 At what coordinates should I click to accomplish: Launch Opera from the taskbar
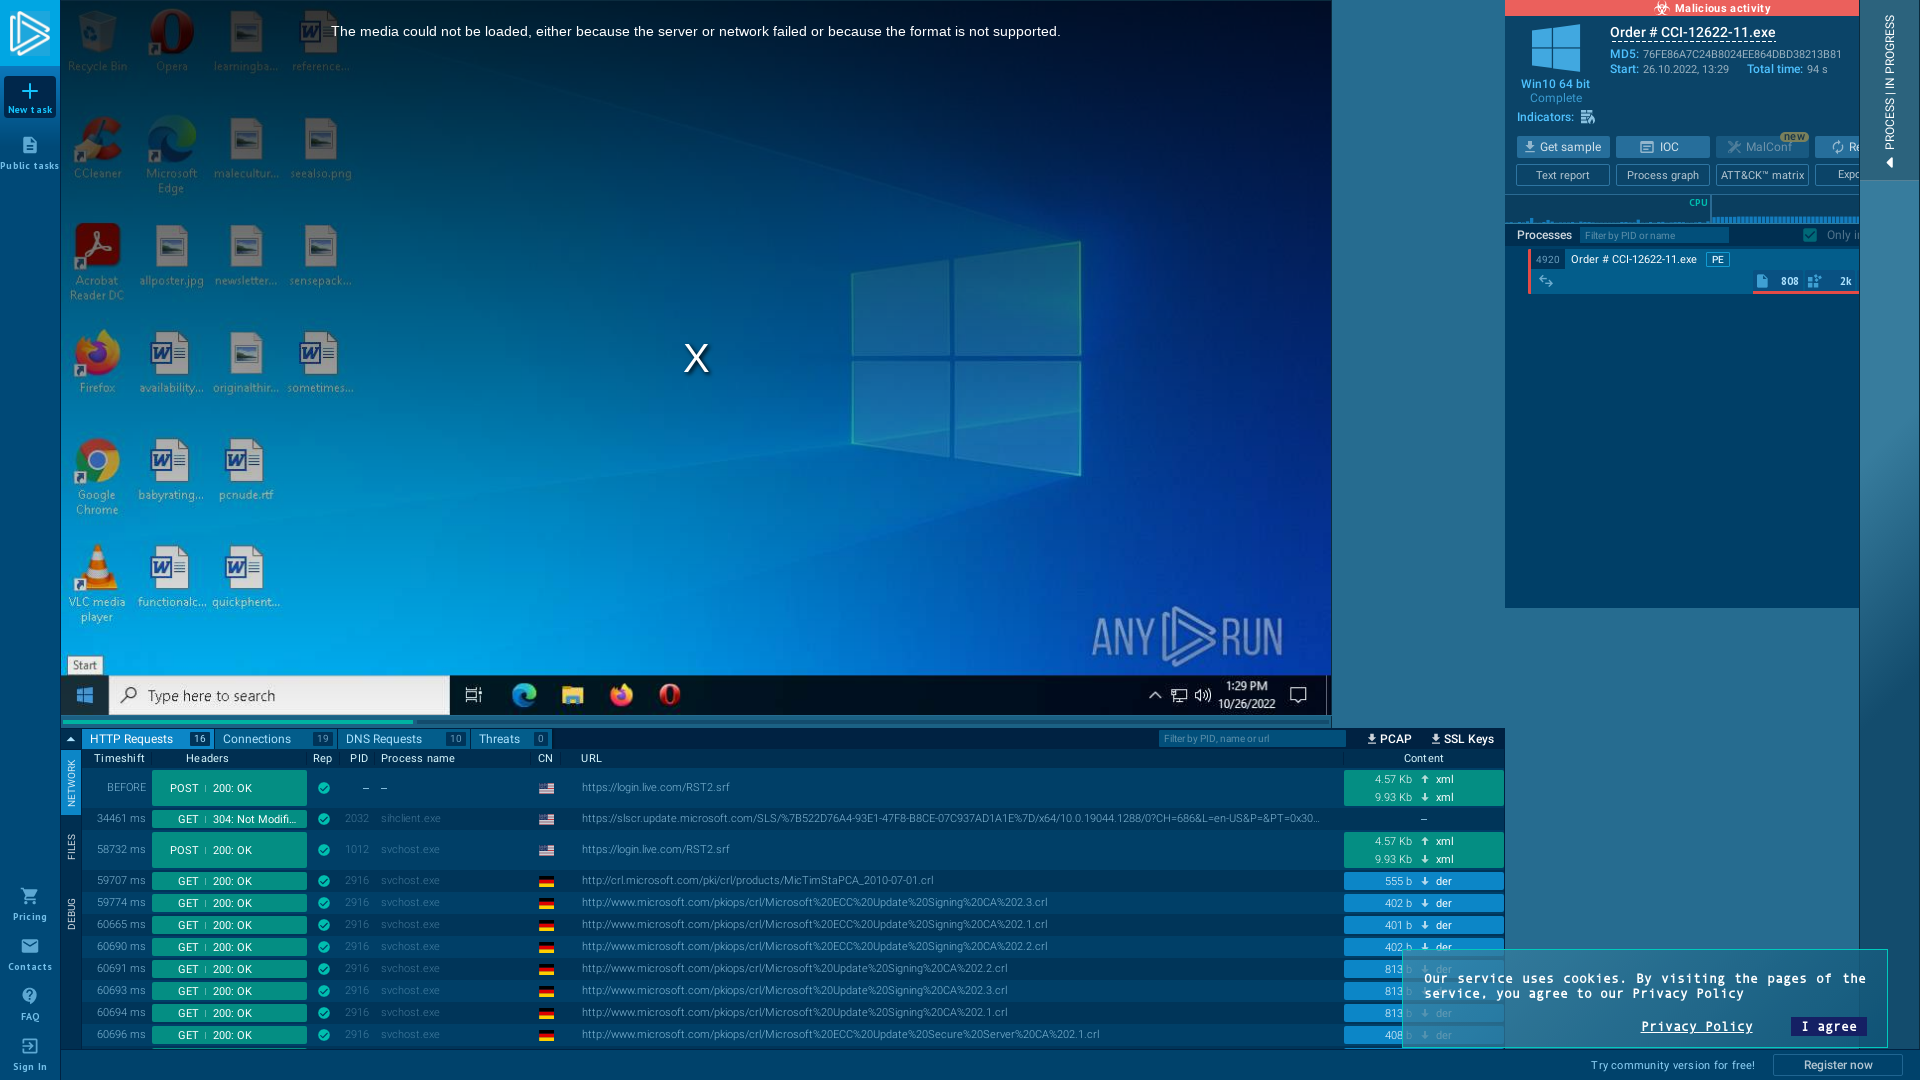coord(669,695)
